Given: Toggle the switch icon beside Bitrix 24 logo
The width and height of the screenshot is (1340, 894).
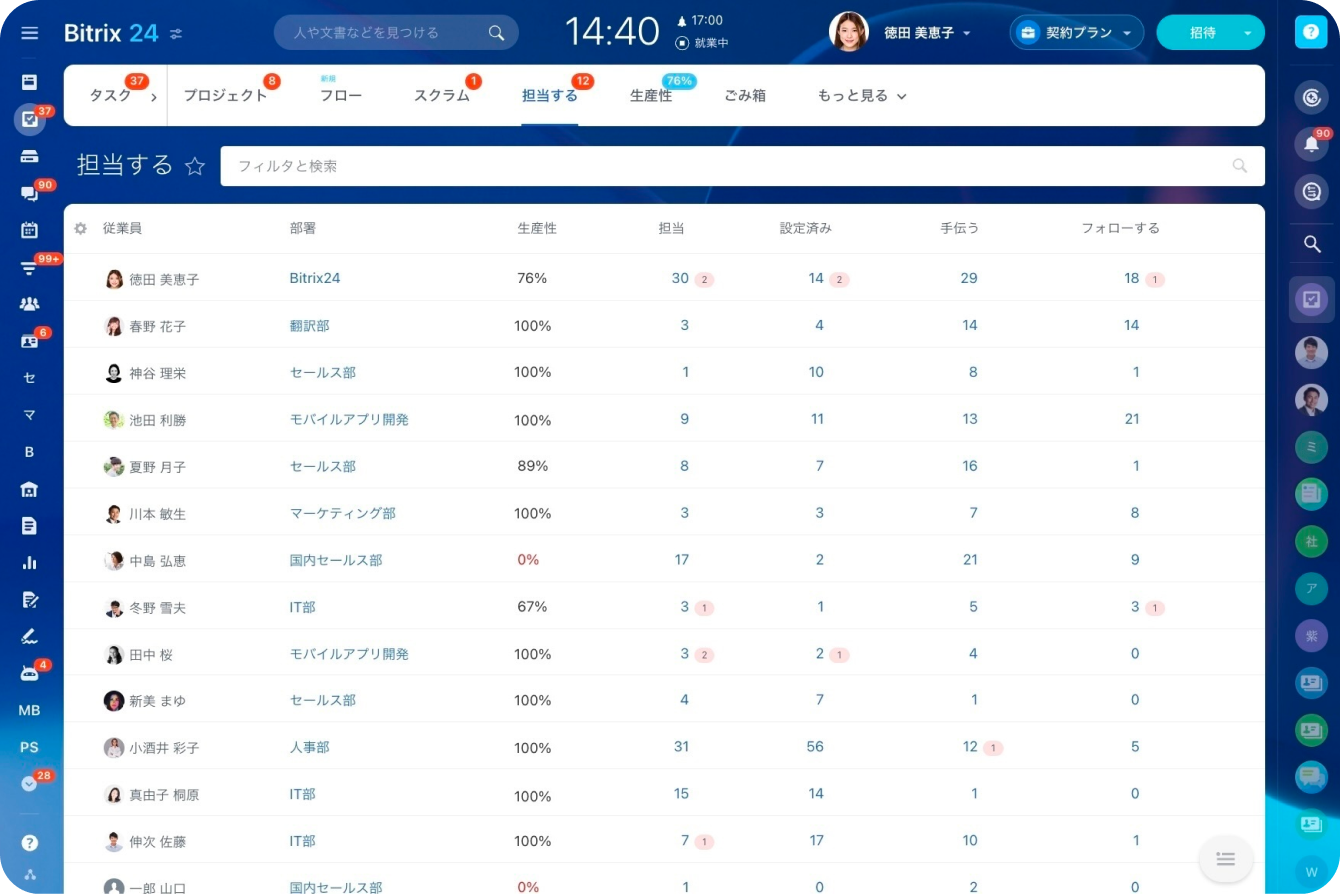Looking at the screenshot, I should click(176, 33).
